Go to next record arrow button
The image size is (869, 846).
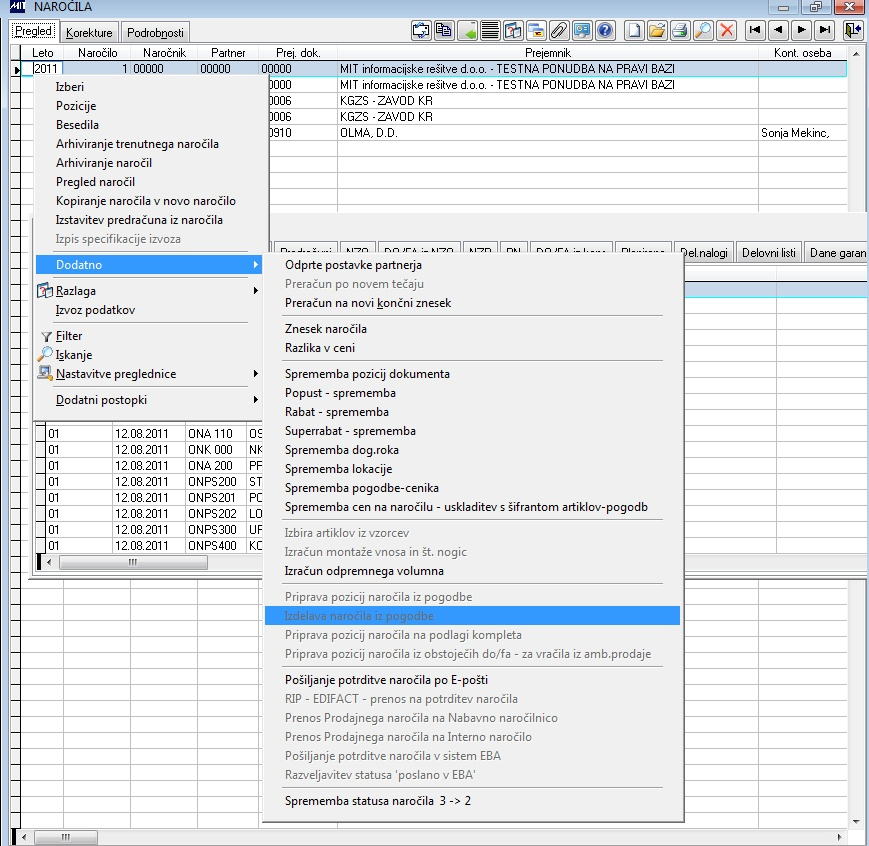coord(801,30)
